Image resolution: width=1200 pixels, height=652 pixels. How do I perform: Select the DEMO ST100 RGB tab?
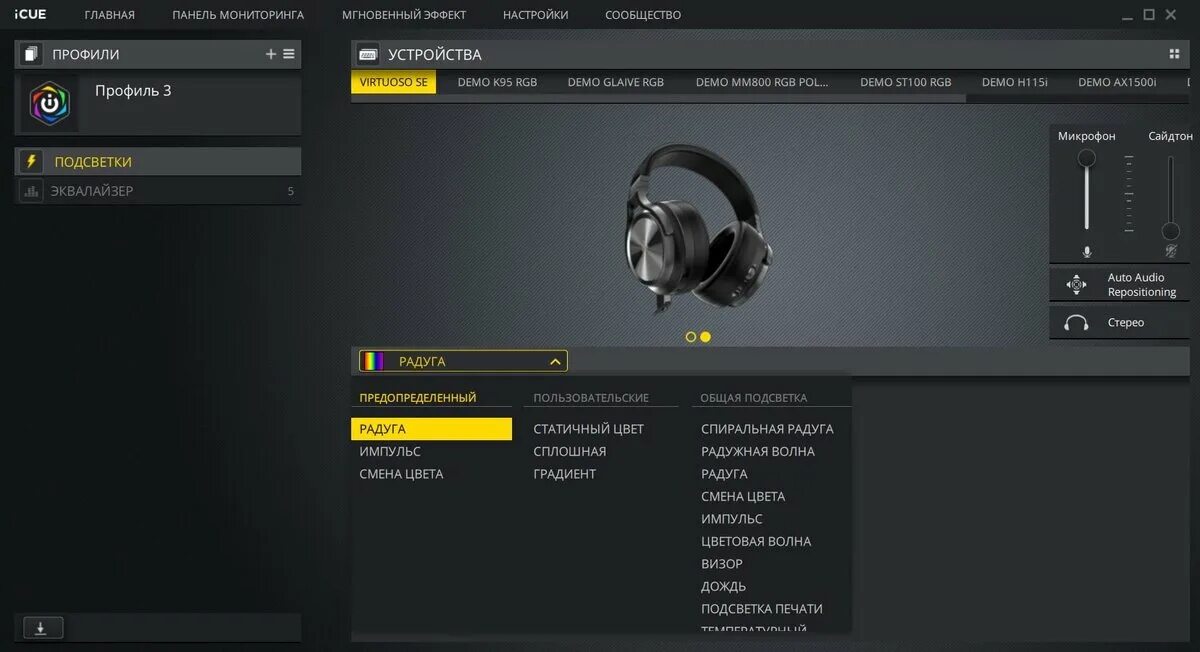pyautogui.click(x=906, y=82)
